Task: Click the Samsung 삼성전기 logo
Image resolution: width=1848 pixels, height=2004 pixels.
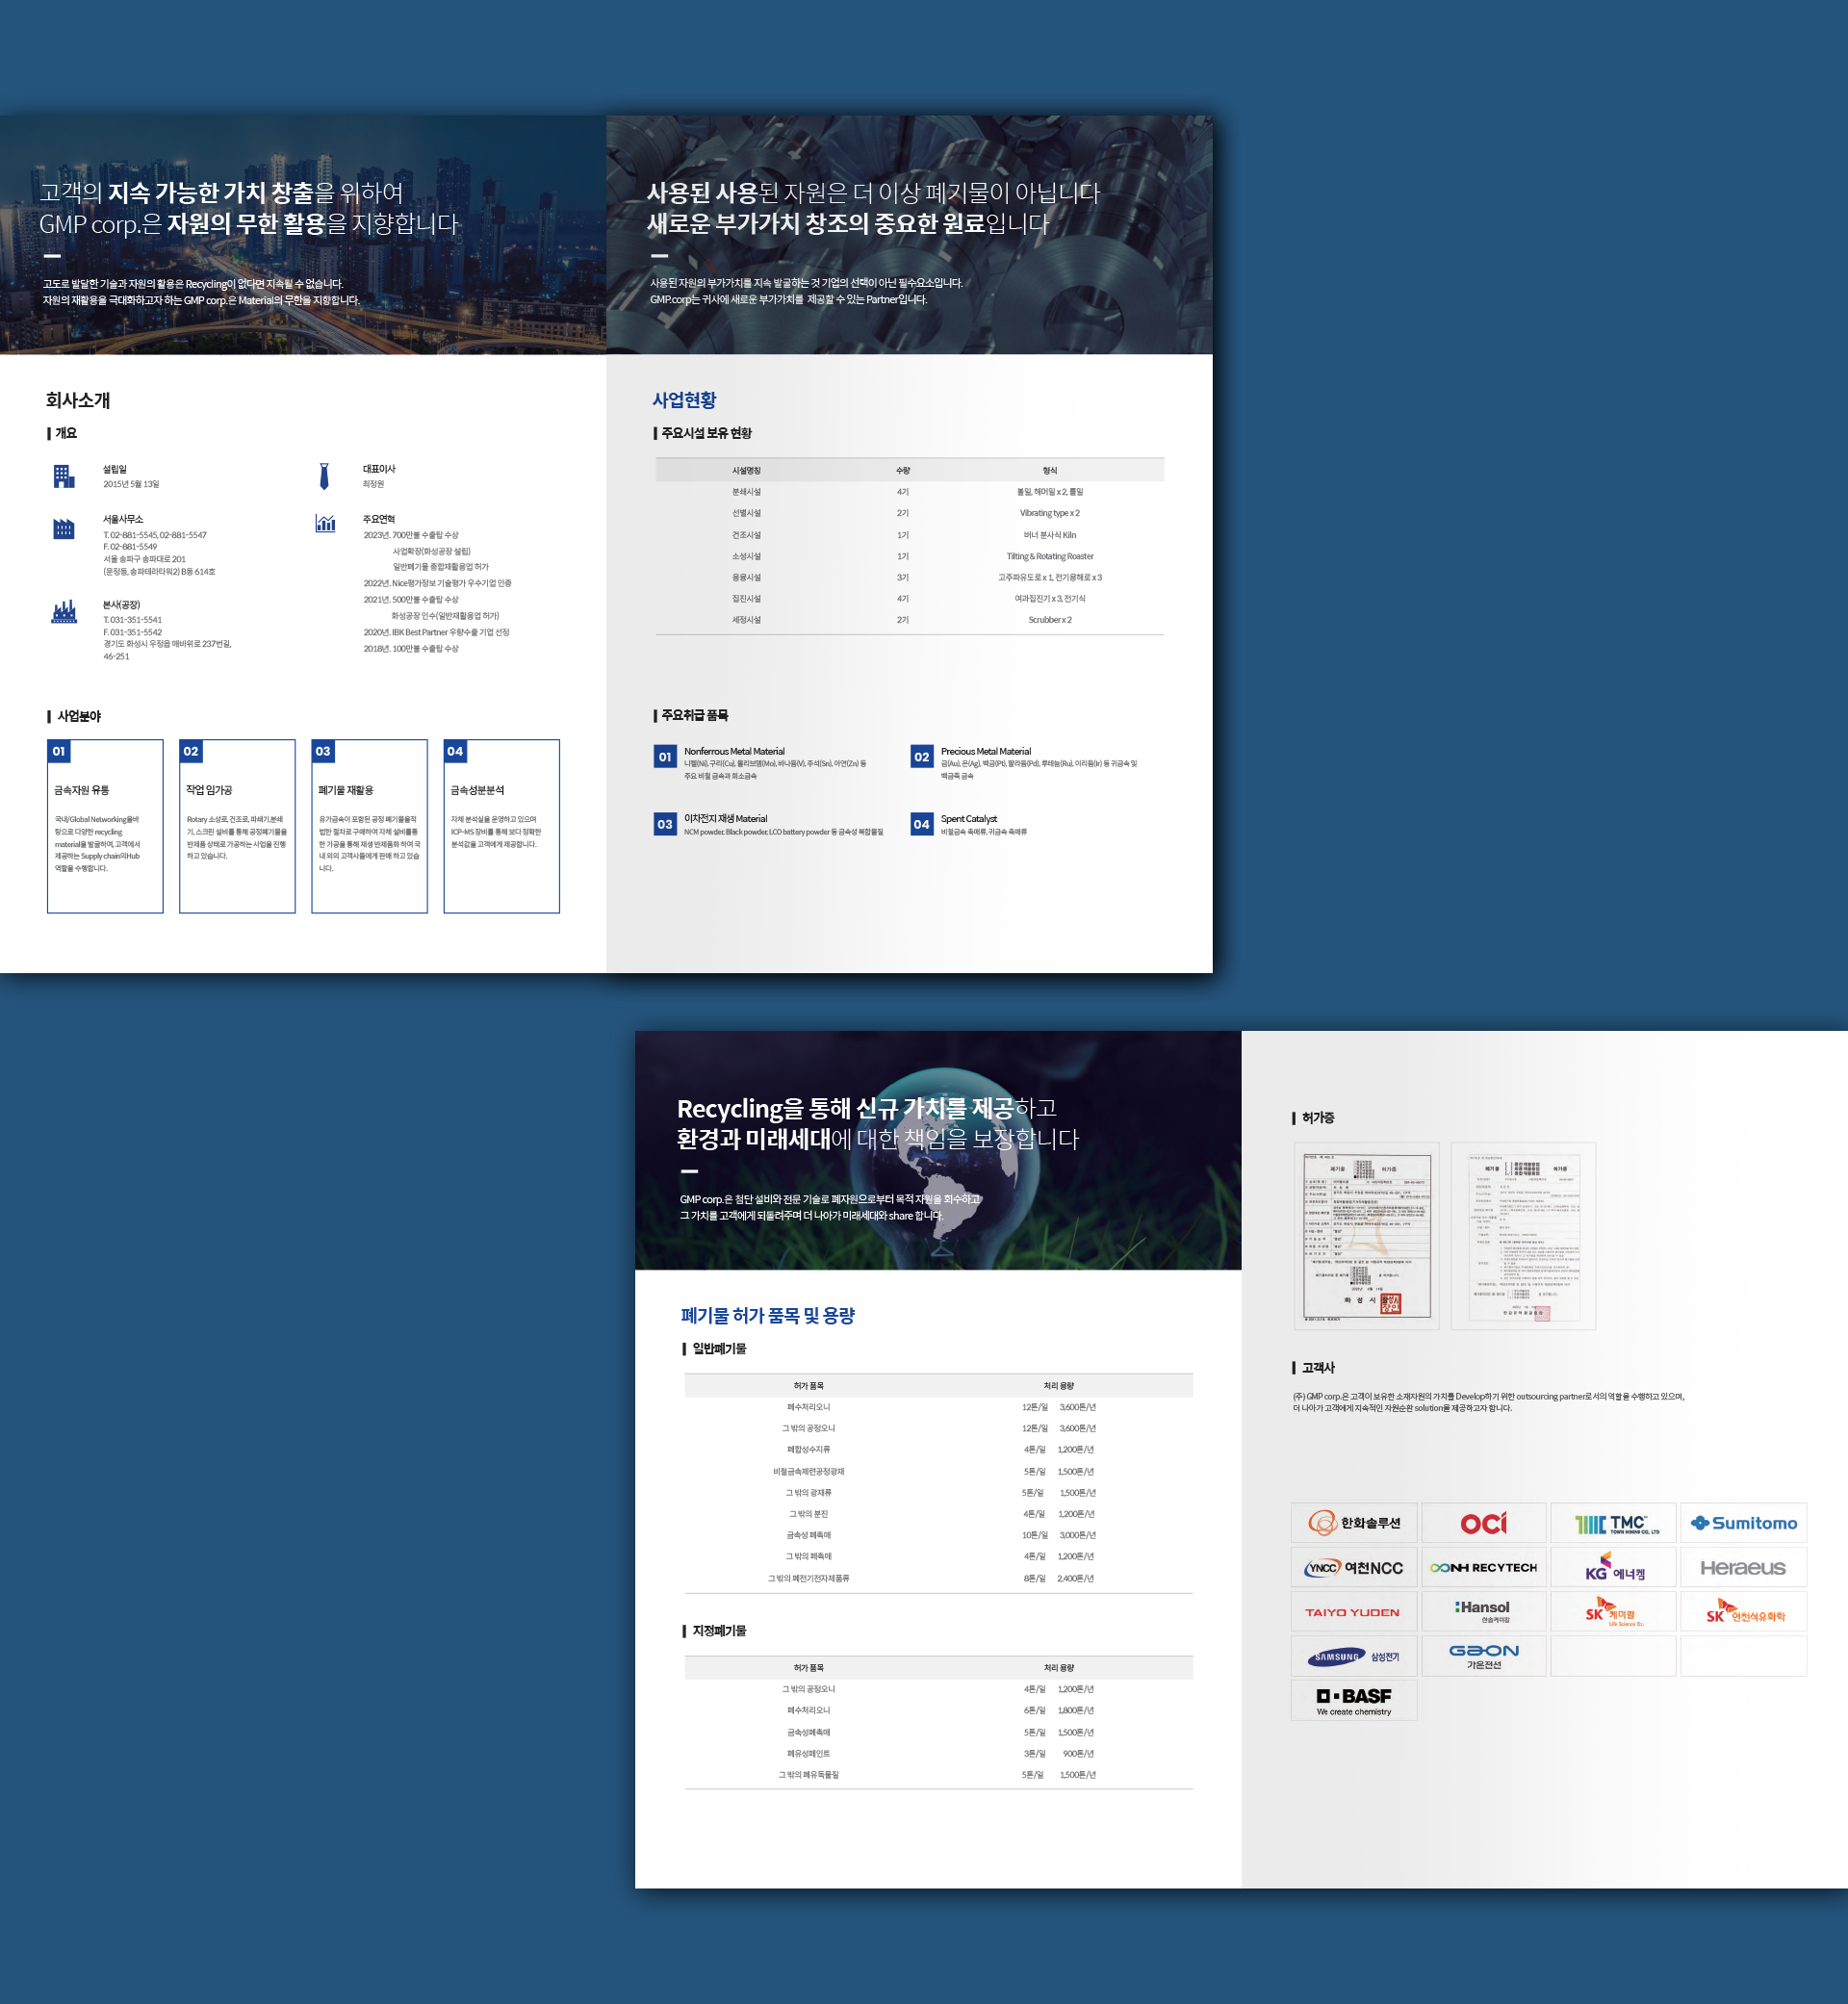Action: point(1353,1656)
